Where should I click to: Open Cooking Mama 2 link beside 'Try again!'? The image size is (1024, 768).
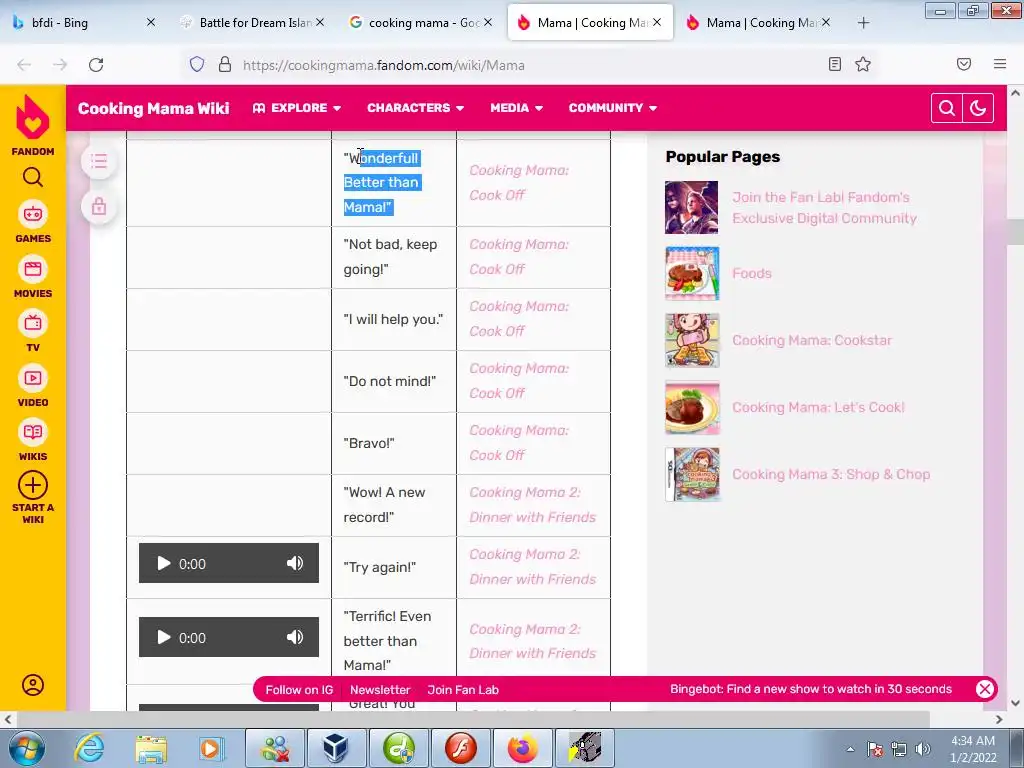pyautogui.click(x=533, y=567)
